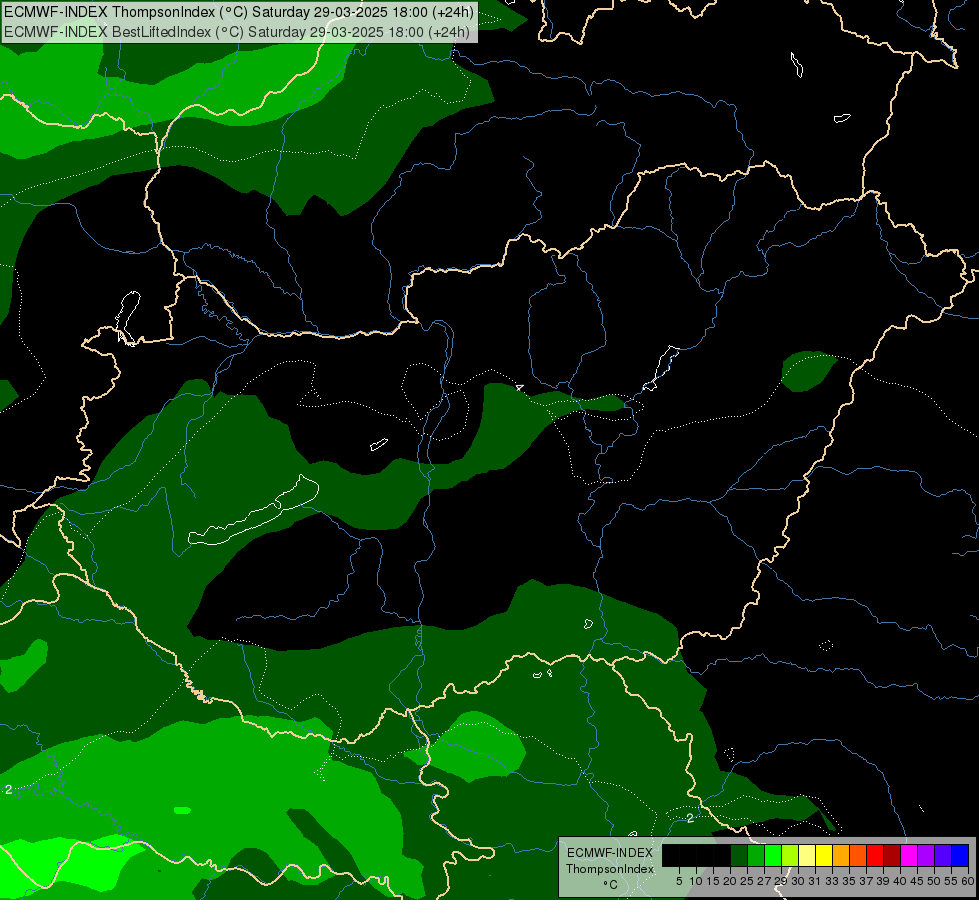Pick the pale yellow 30–31 legend swatch
The image size is (979, 900).
click(x=807, y=856)
